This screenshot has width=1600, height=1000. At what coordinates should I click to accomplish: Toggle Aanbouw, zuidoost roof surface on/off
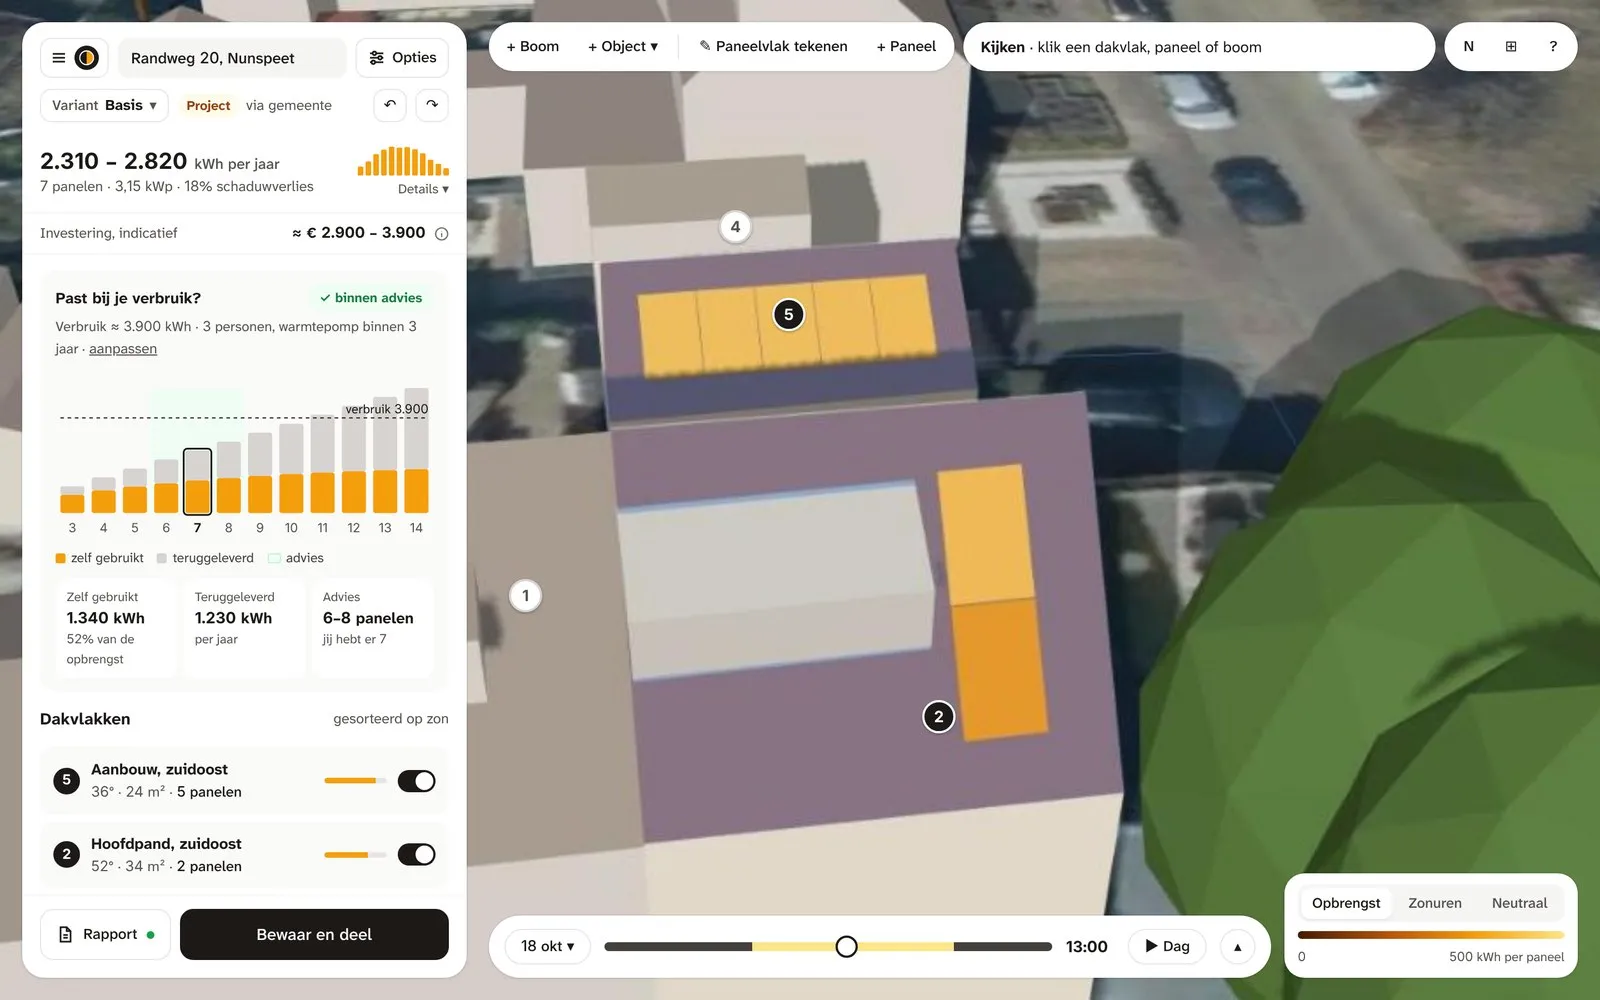tap(416, 781)
